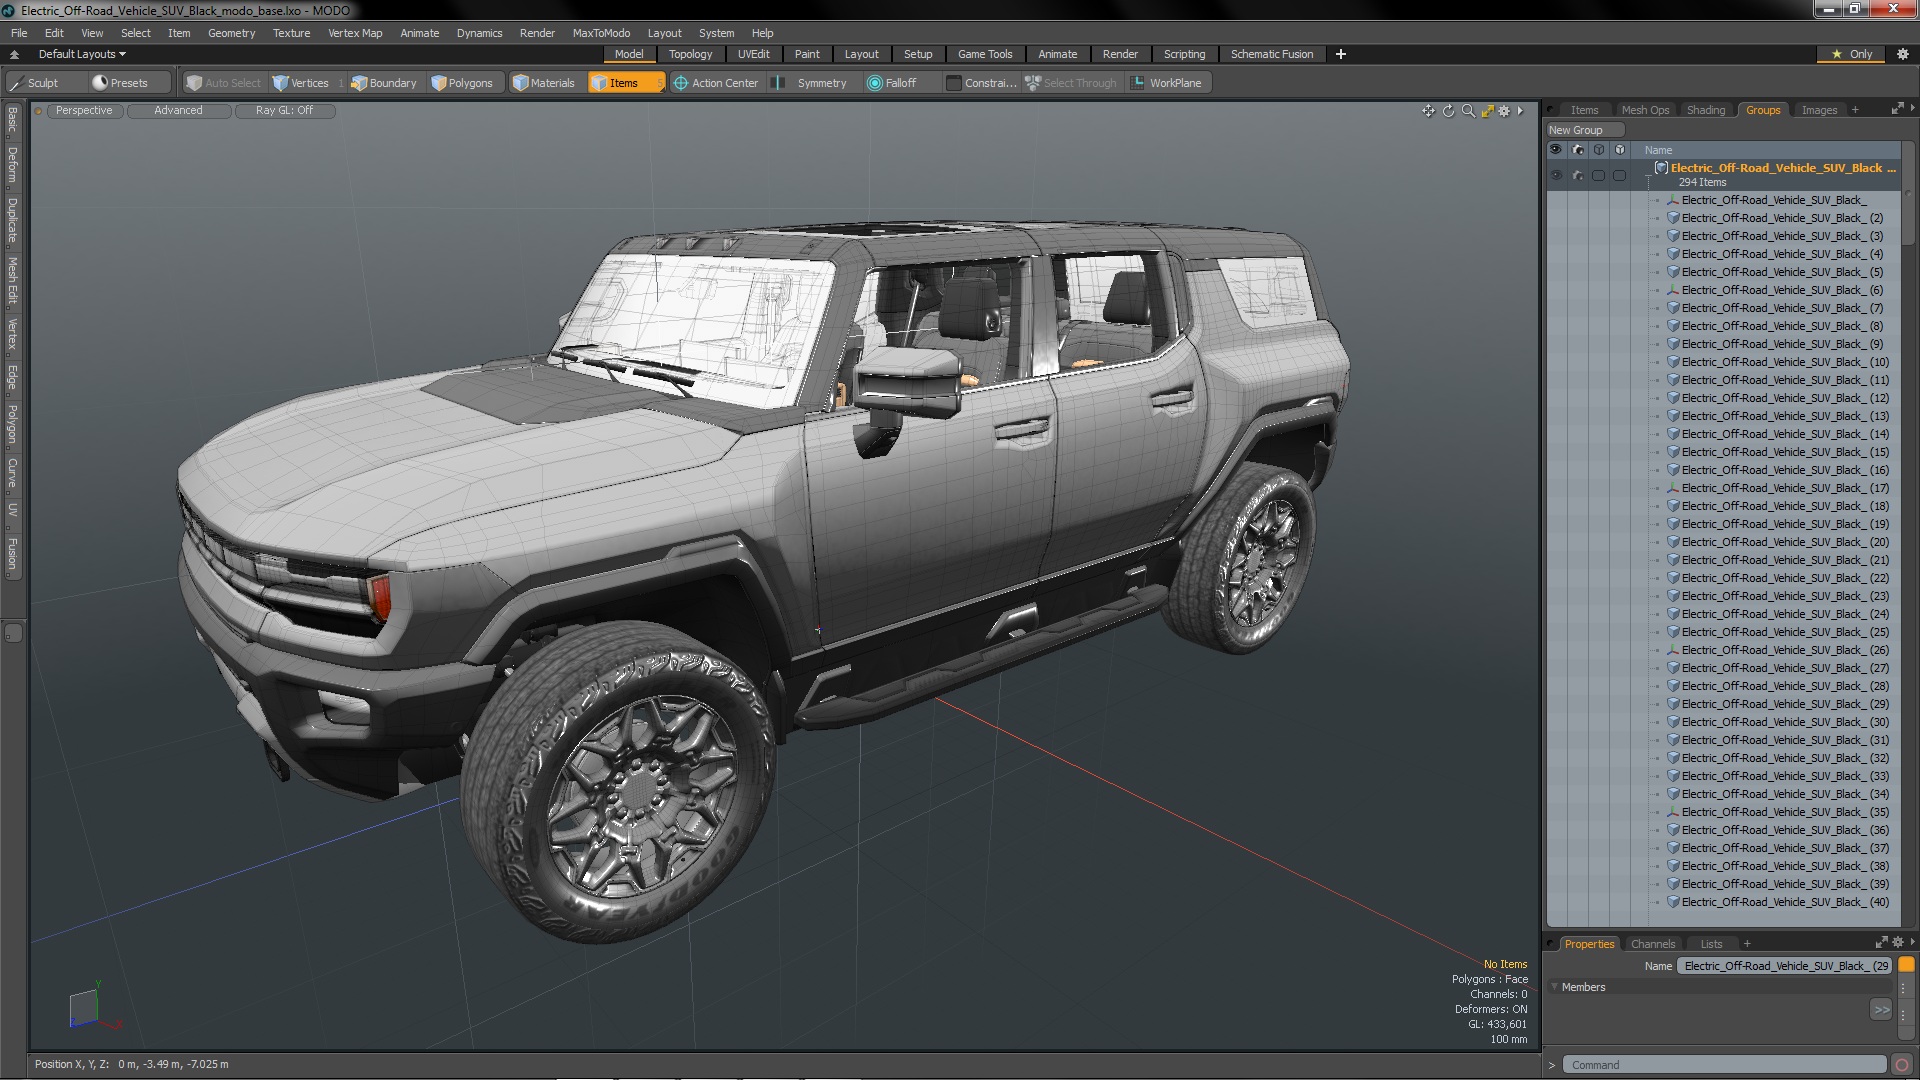The image size is (1920, 1080).
Task: Open the Geometry menu
Action: click(231, 33)
